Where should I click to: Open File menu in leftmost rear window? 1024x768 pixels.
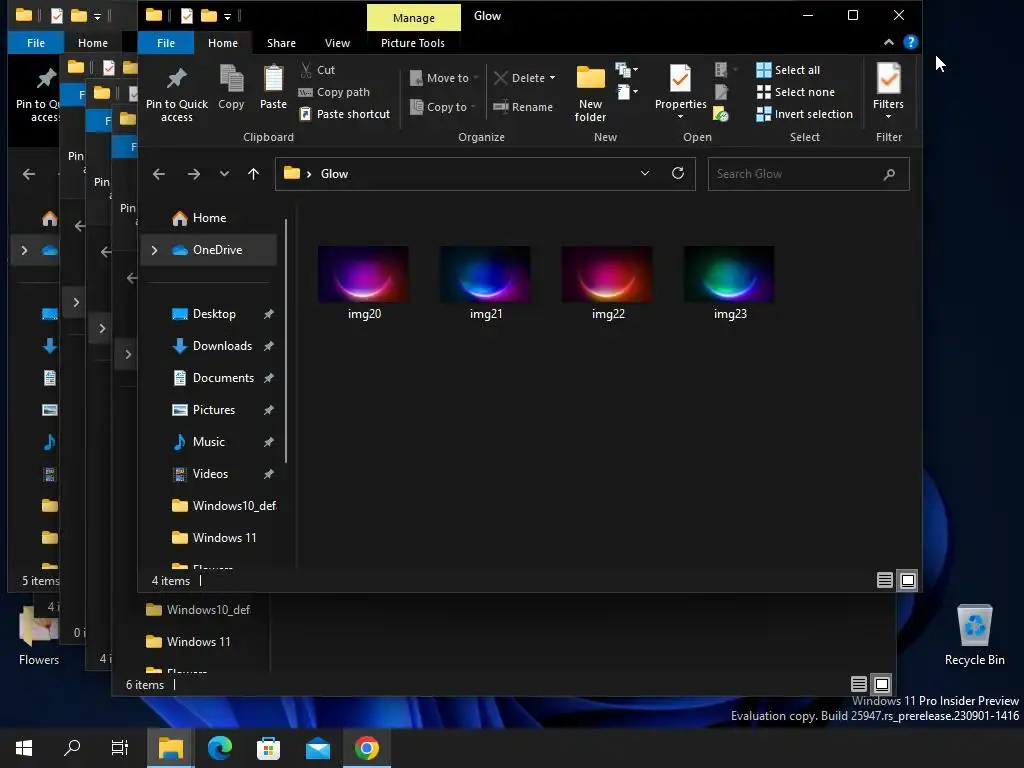point(36,42)
